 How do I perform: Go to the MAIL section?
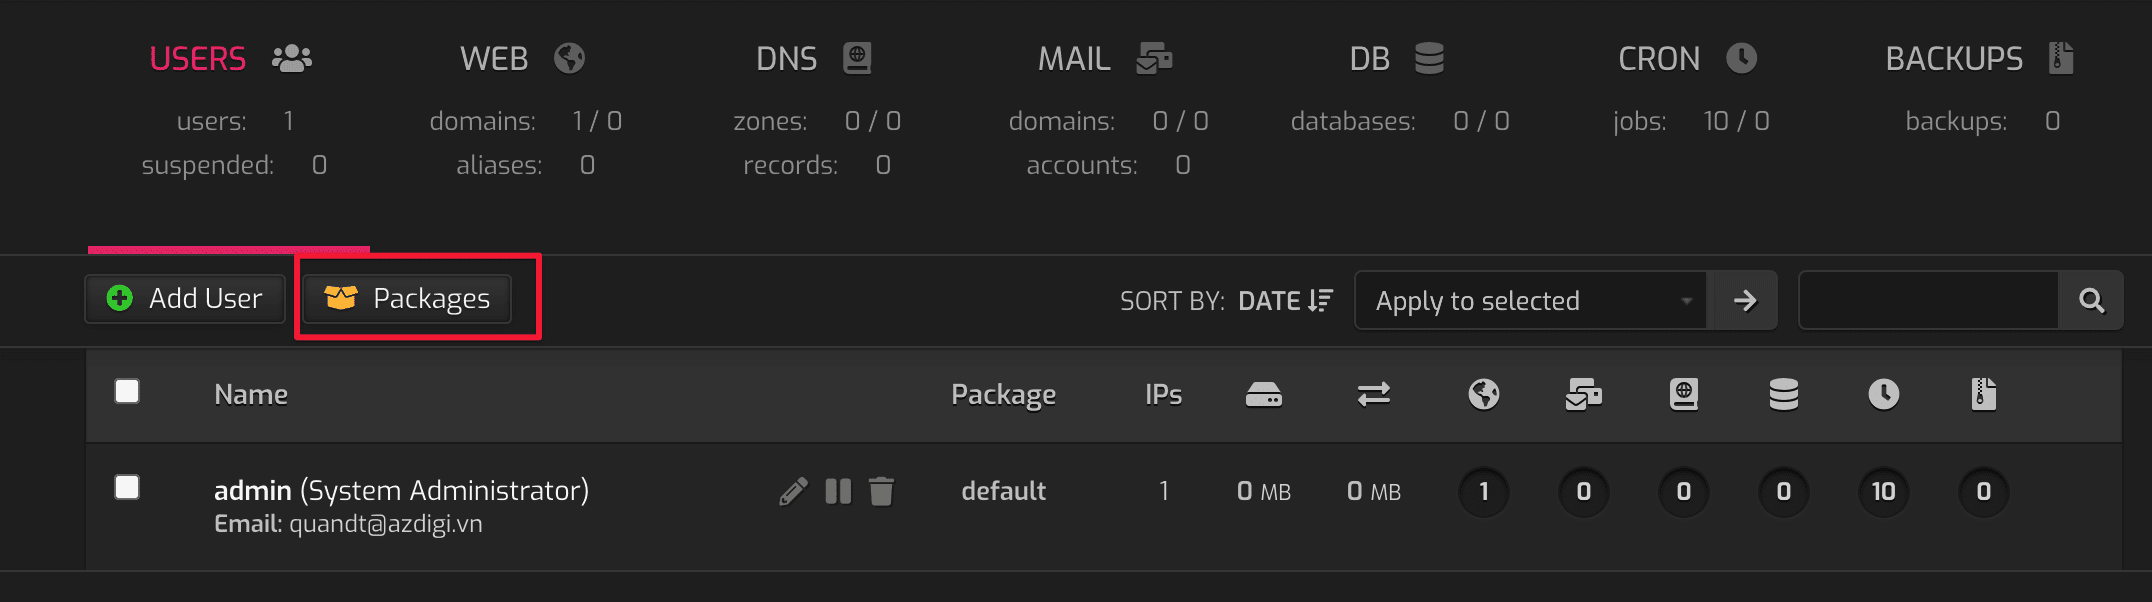(x=1104, y=59)
